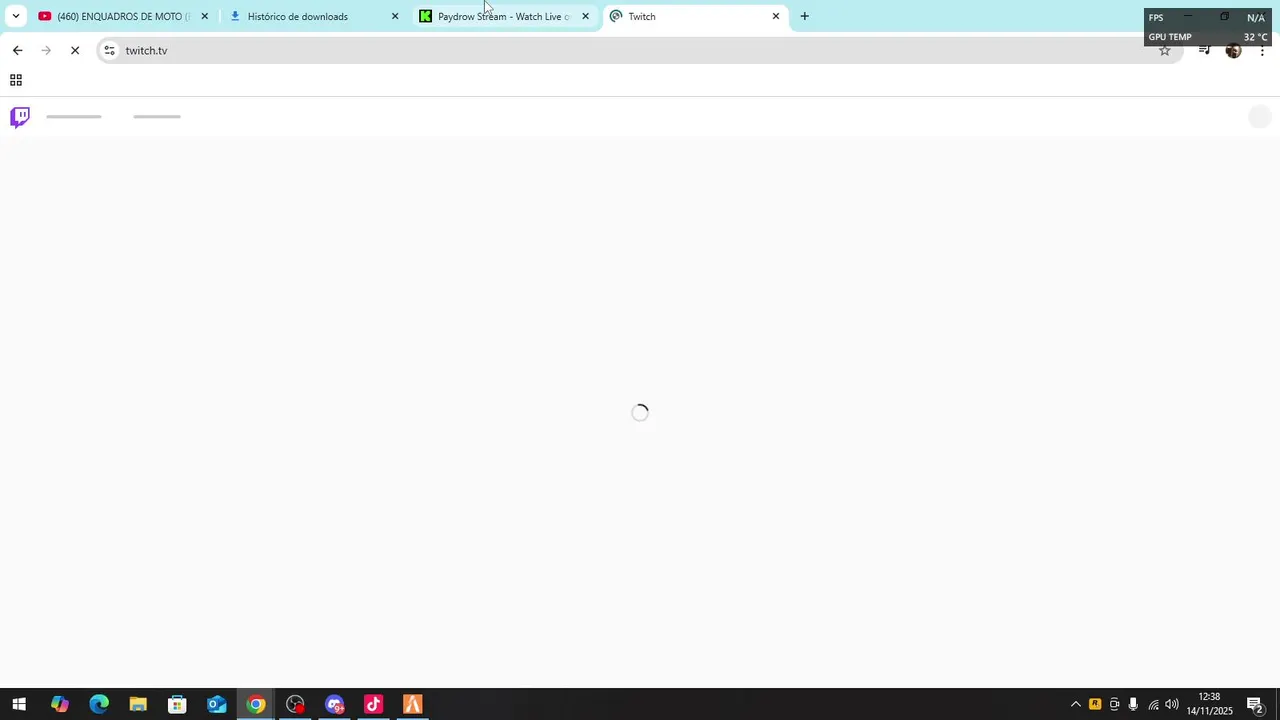This screenshot has height=720, width=1280.
Task: Open the Chrome profile avatar
Action: click(x=1233, y=50)
